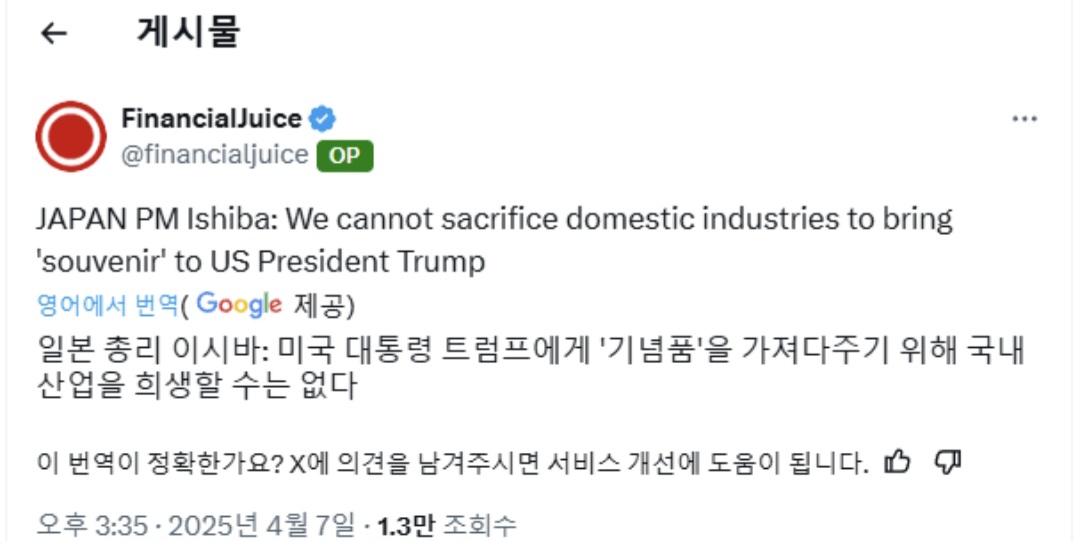Open the @financialjuice handle link
1080x541 pixels.
[x=214, y=156]
